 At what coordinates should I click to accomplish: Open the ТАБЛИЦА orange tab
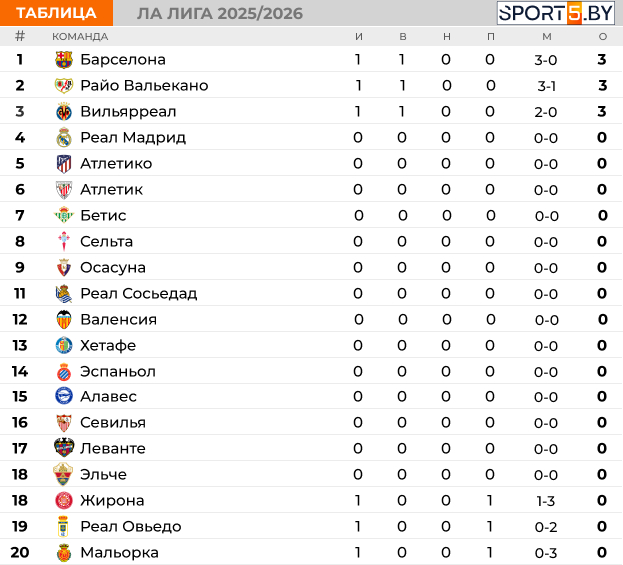coord(56,13)
